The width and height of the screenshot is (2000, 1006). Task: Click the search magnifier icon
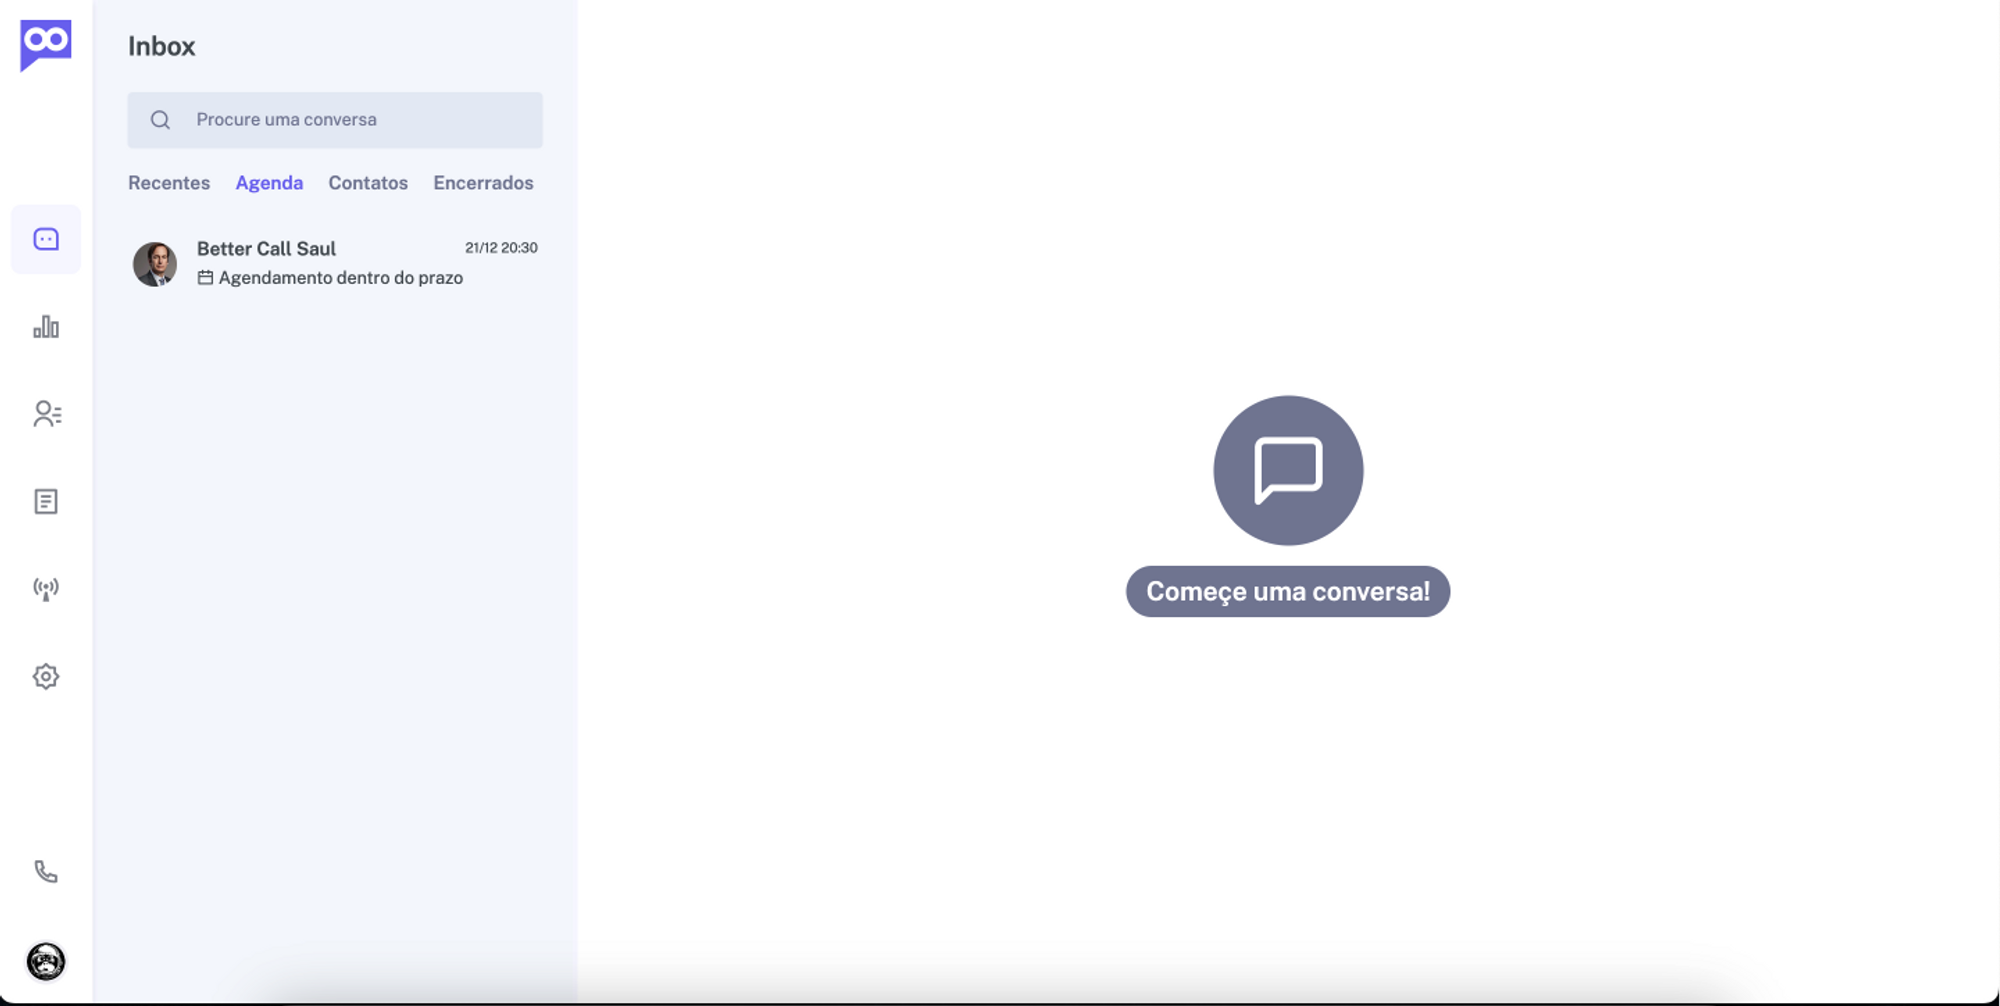(160, 120)
